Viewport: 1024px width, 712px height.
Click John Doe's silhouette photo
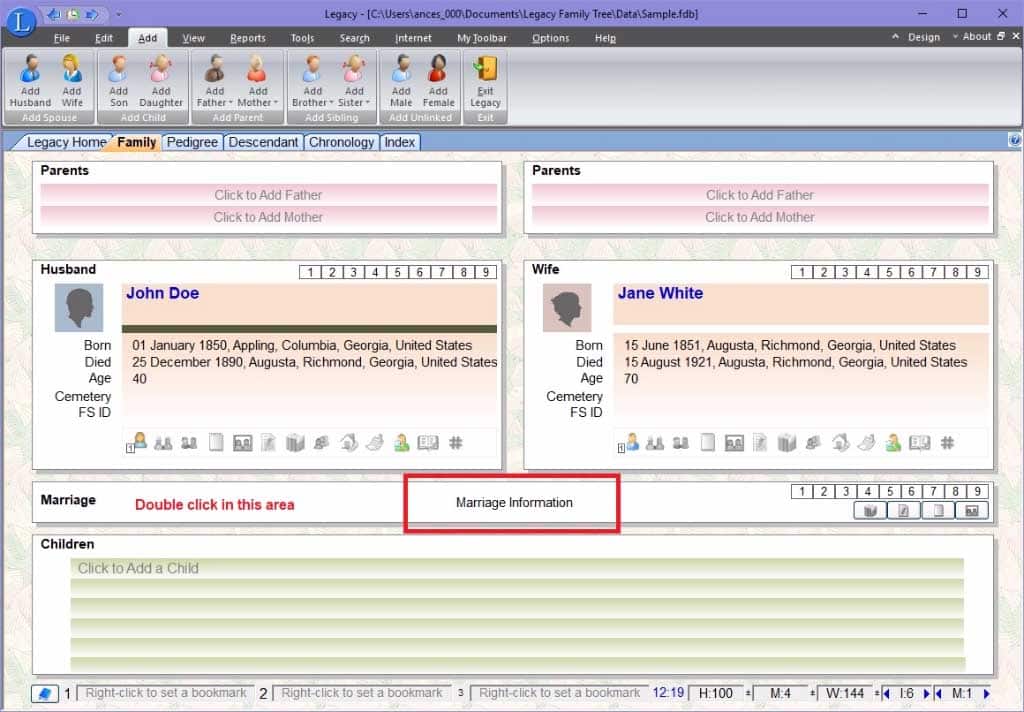[x=79, y=307]
